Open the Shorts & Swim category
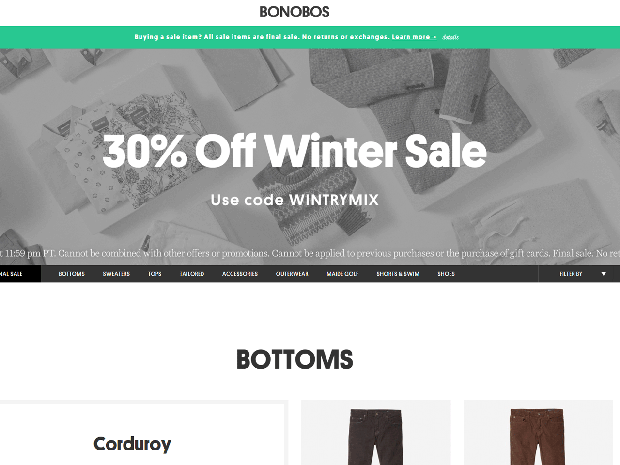Image resolution: width=620 pixels, height=465 pixels. 397,274
